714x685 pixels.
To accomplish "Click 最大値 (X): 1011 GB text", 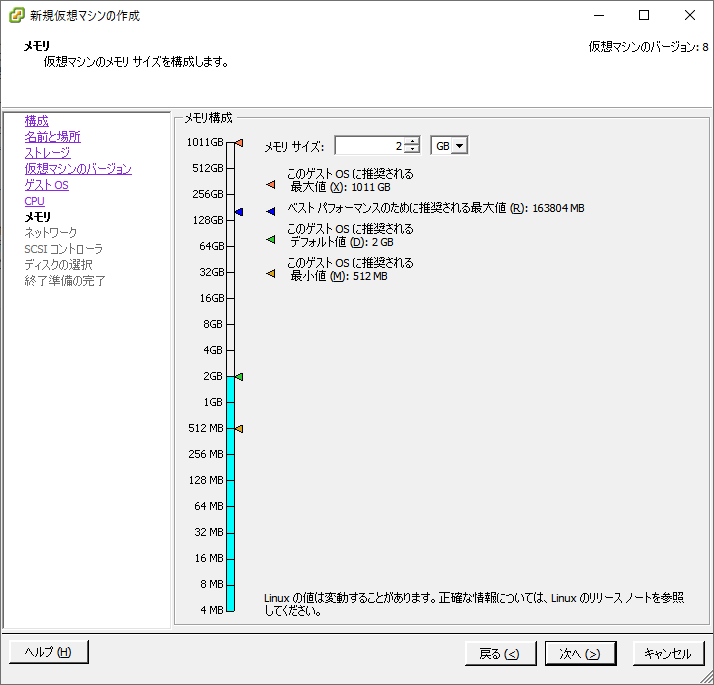I will click(x=340, y=187).
